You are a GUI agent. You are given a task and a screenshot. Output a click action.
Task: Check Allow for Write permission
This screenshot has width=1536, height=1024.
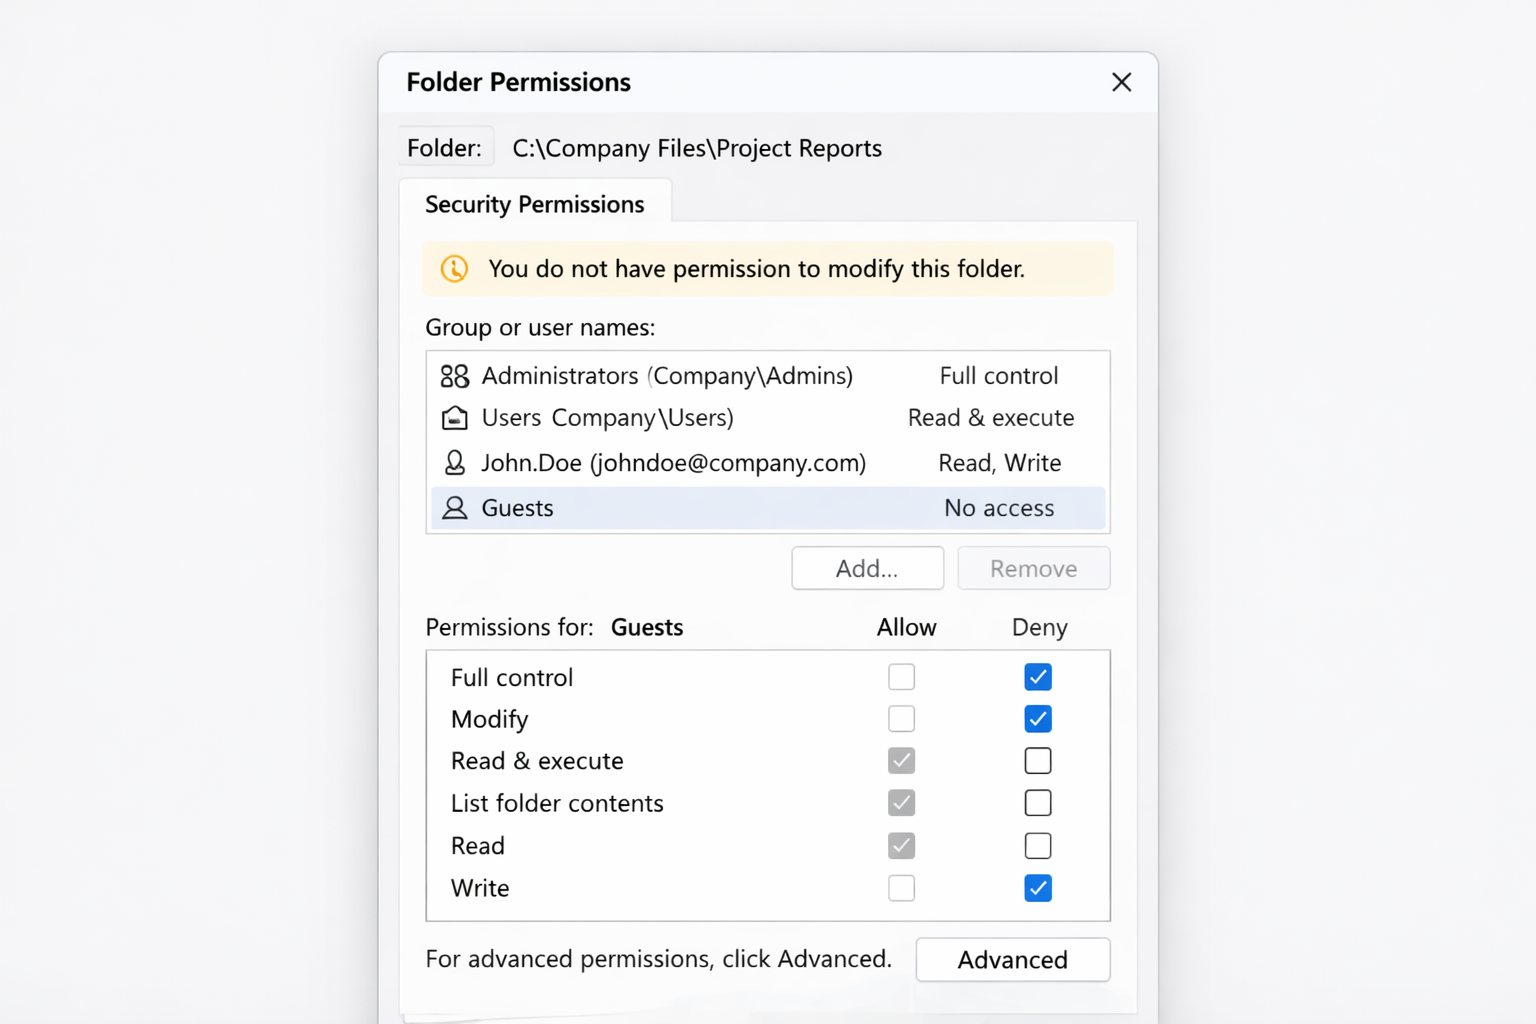tap(901, 888)
